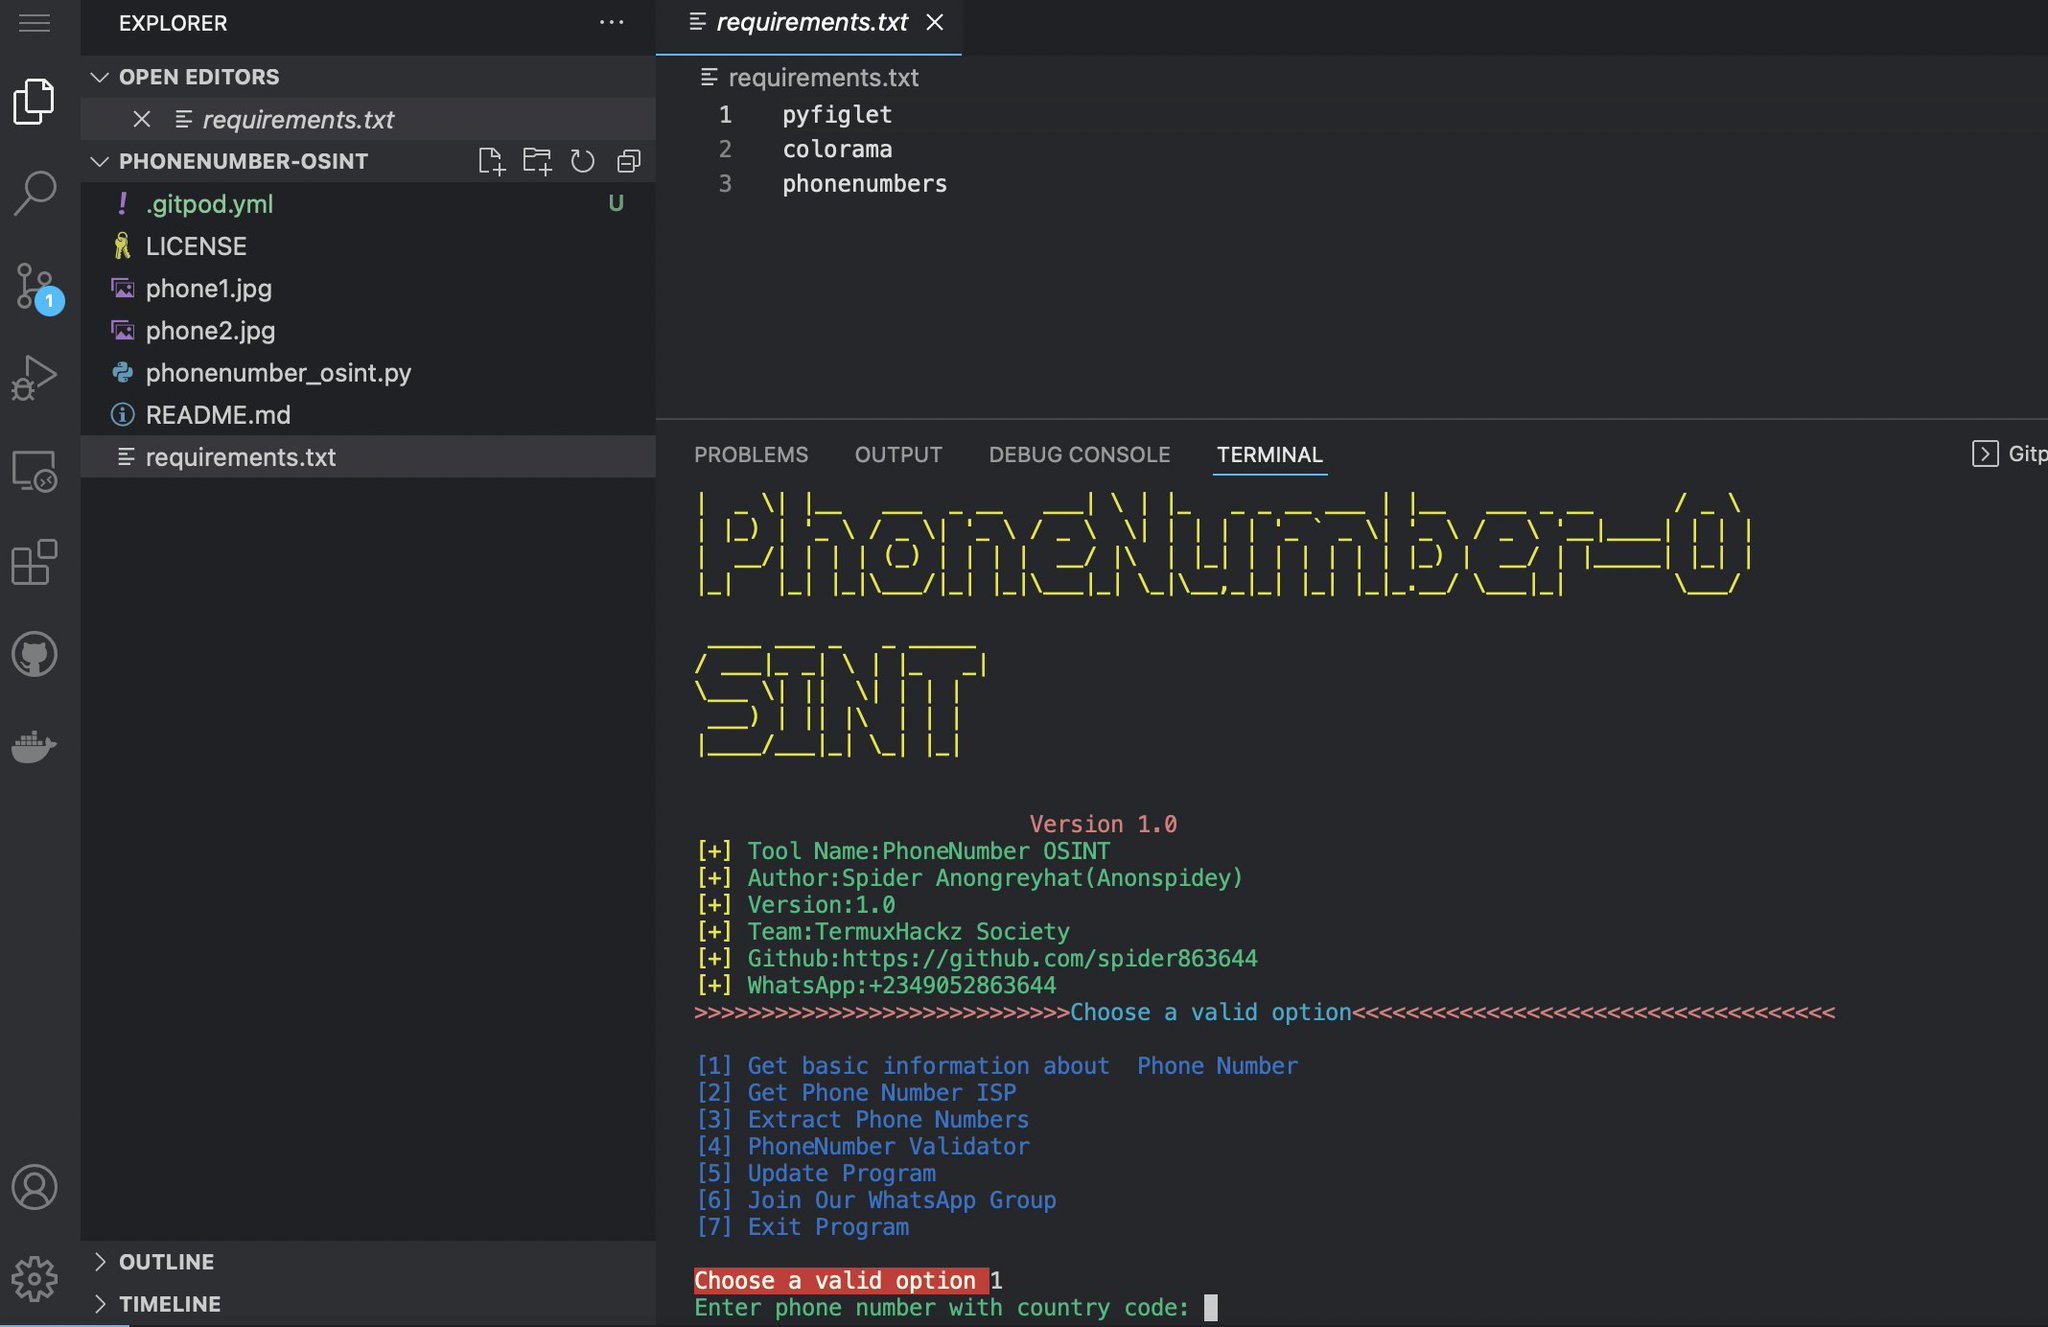Open Source Control view with 1 badge
Viewport: 2048px width, 1327px height.
click(36, 288)
